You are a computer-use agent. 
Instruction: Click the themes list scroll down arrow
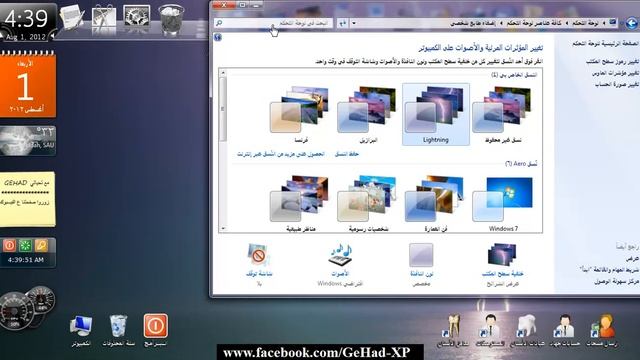(x=223, y=228)
